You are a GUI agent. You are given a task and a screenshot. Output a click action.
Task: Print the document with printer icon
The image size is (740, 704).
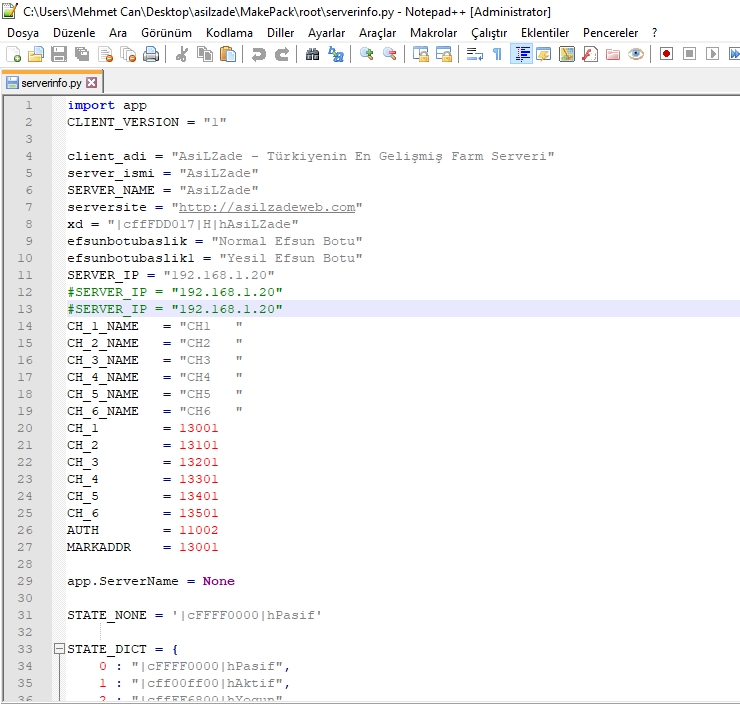[151, 54]
